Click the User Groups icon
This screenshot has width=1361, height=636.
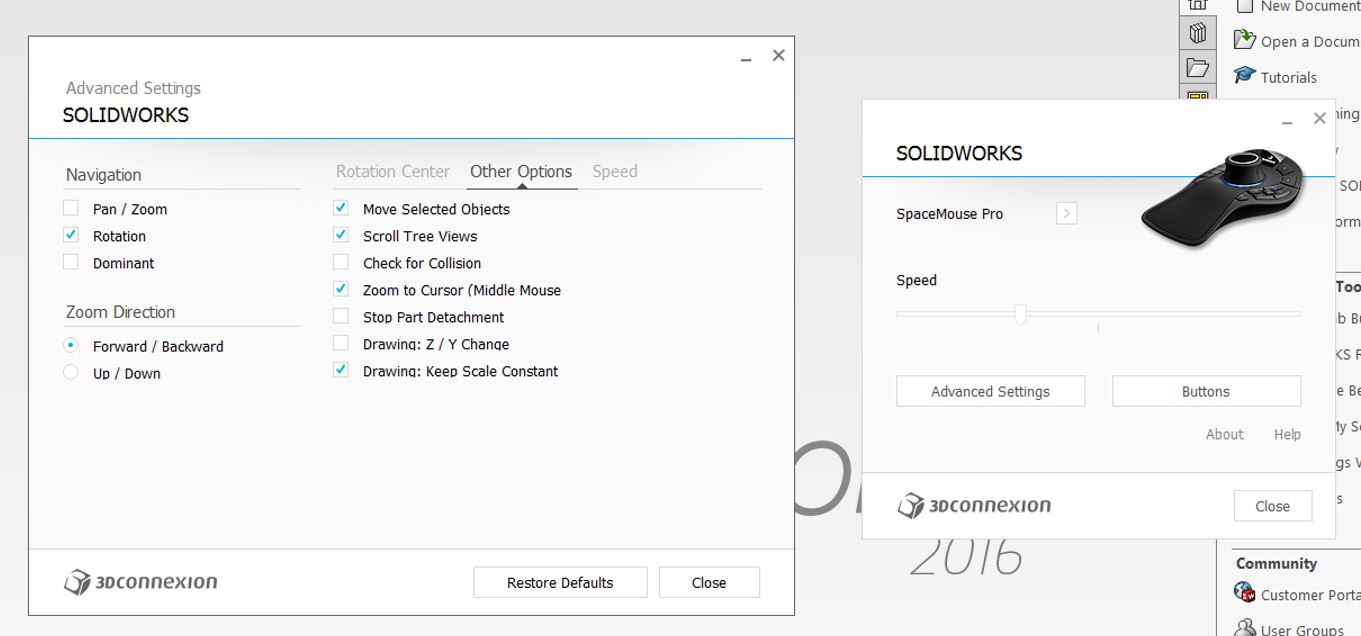pyautogui.click(x=1245, y=628)
